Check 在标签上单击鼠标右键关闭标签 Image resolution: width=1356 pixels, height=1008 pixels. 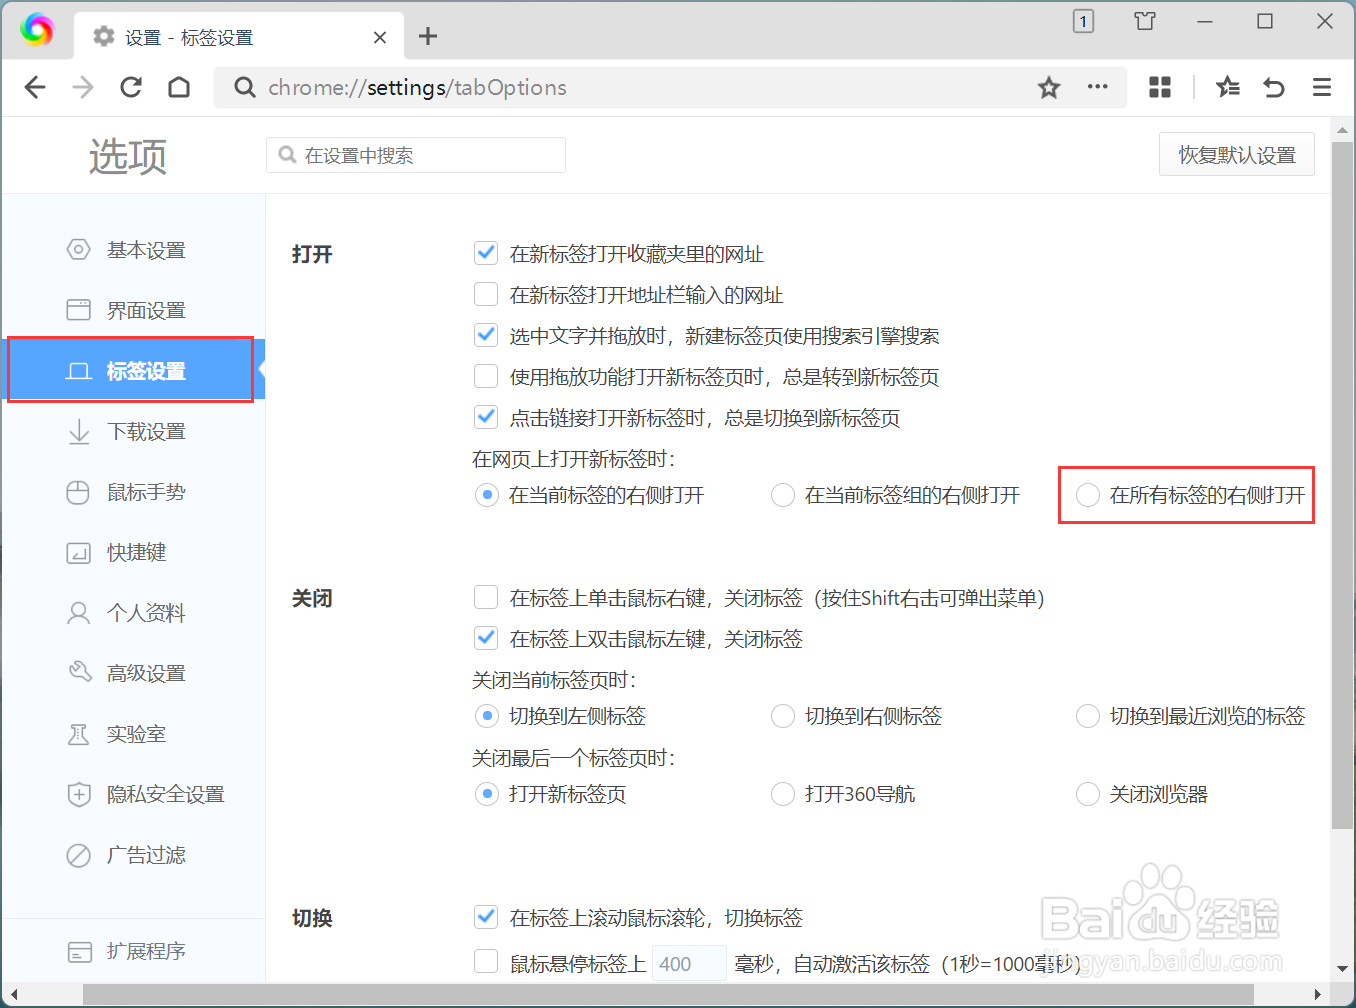(486, 597)
